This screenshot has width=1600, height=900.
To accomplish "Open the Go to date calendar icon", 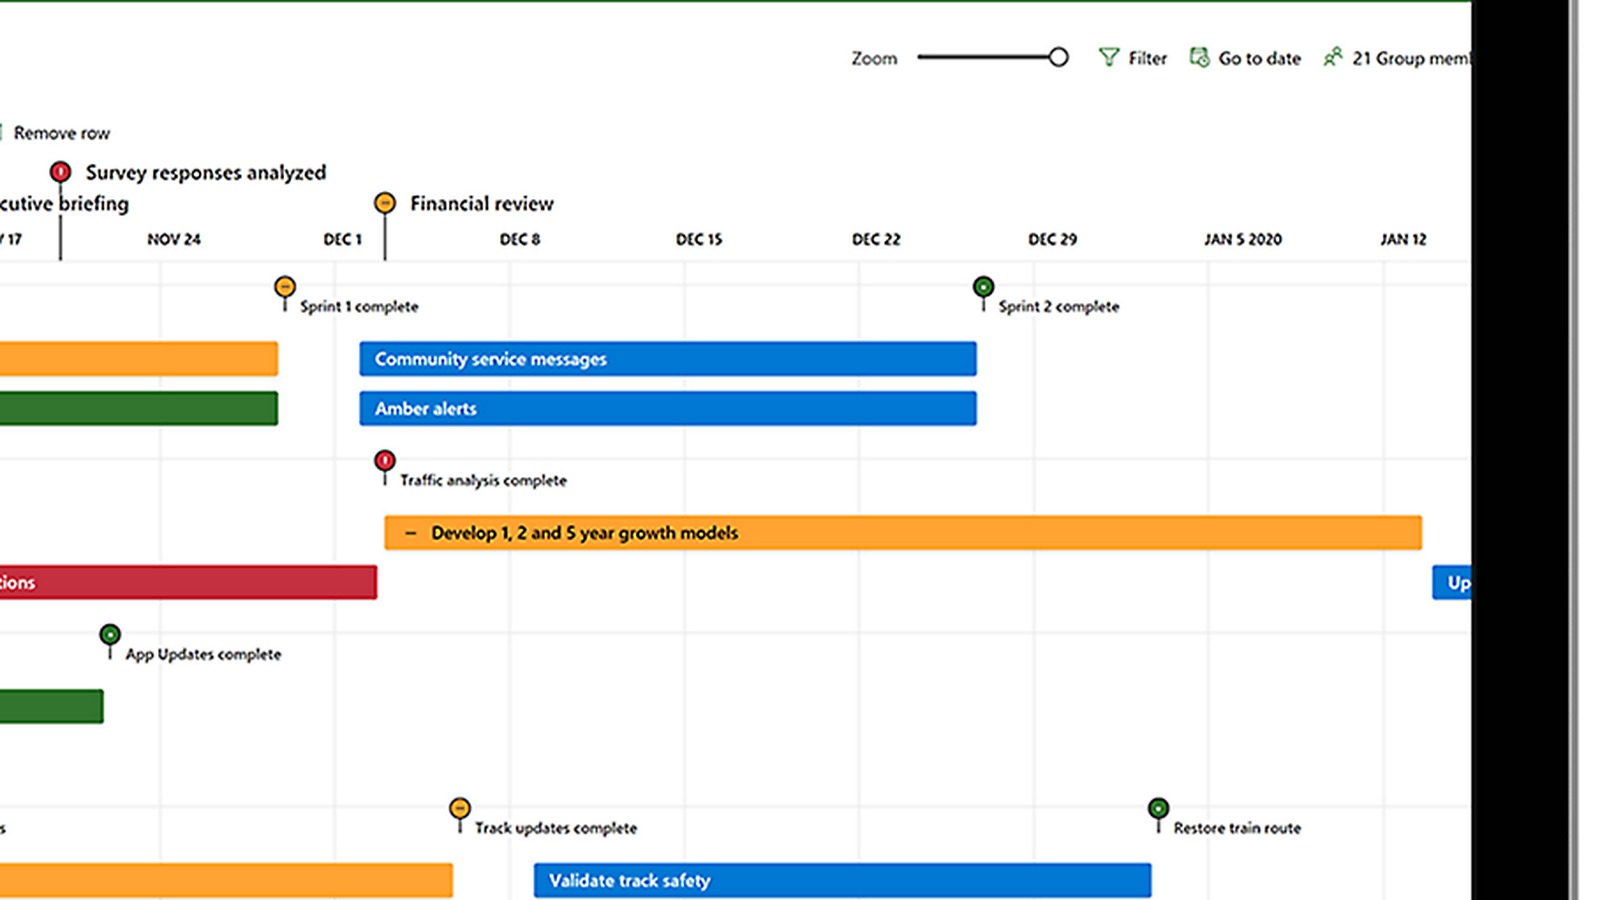I will tap(1199, 57).
